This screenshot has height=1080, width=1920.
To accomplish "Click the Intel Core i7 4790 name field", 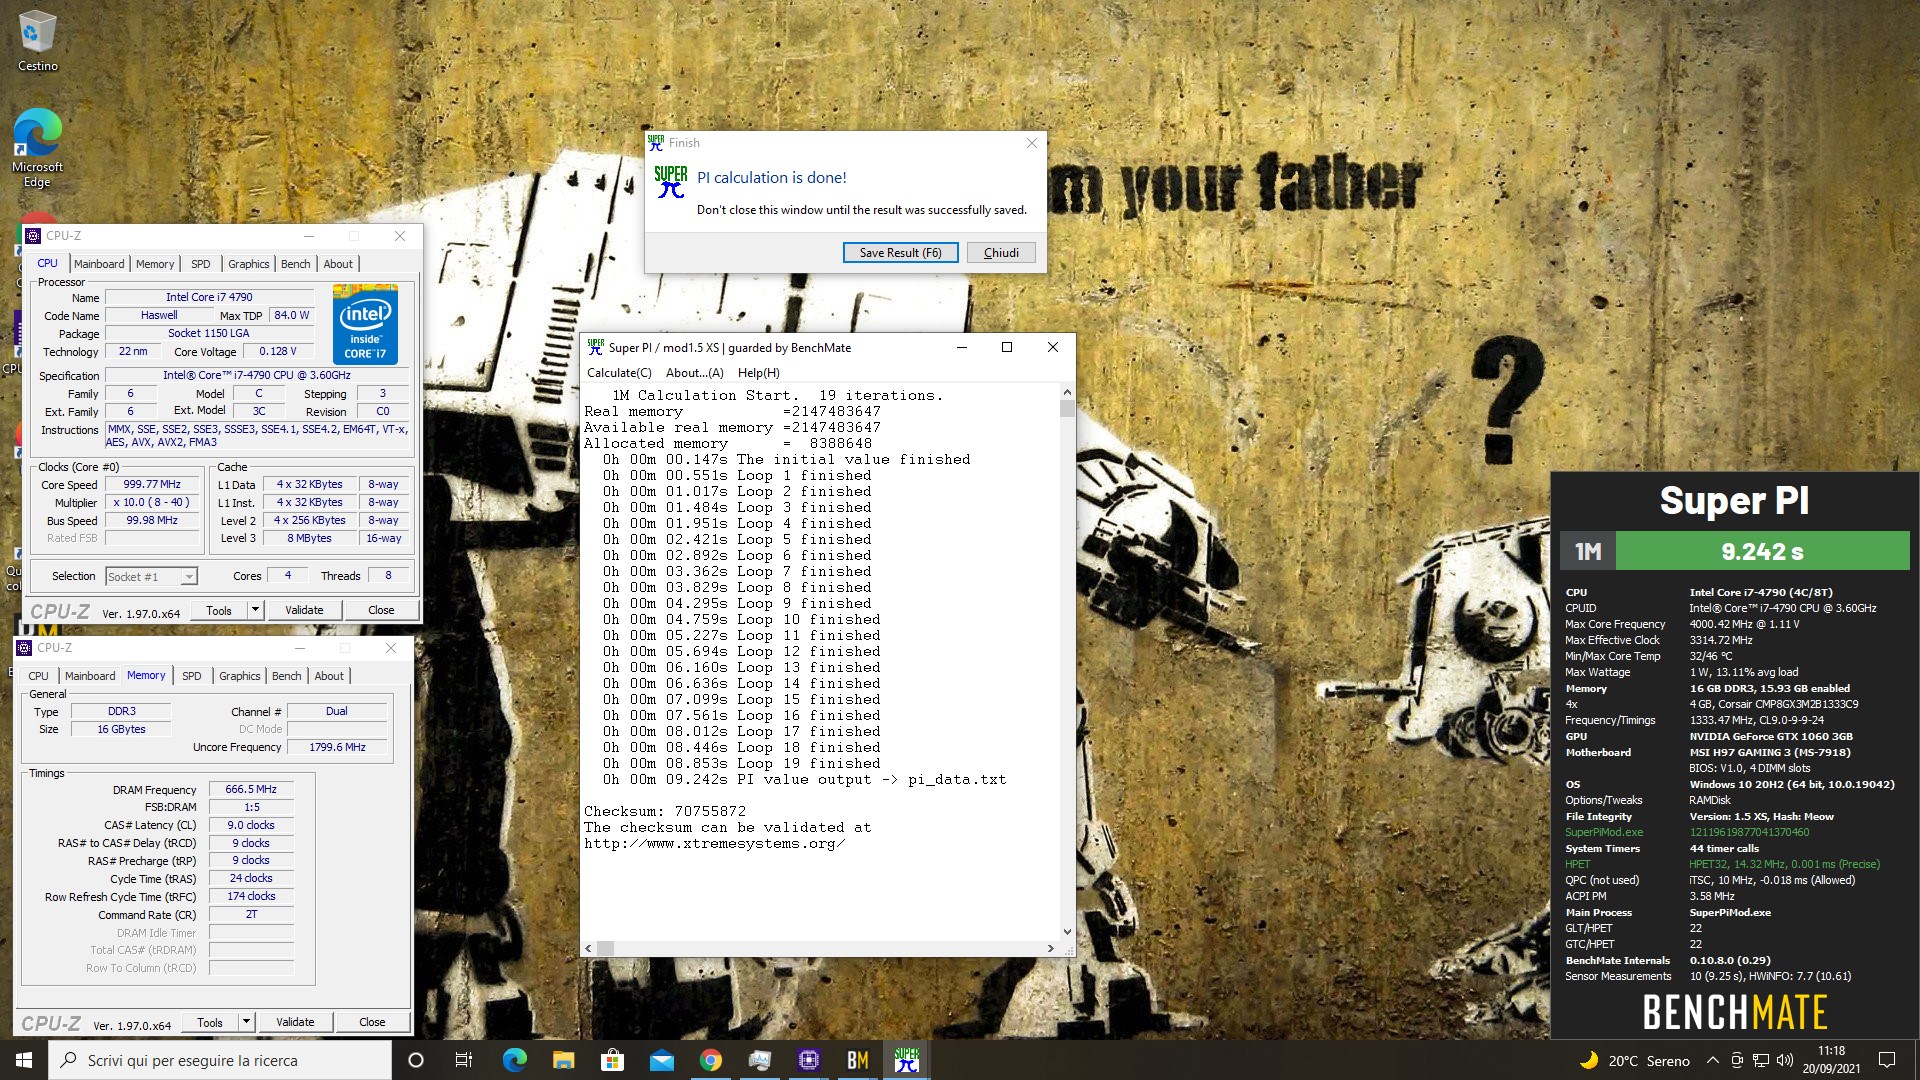I will coord(209,297).
